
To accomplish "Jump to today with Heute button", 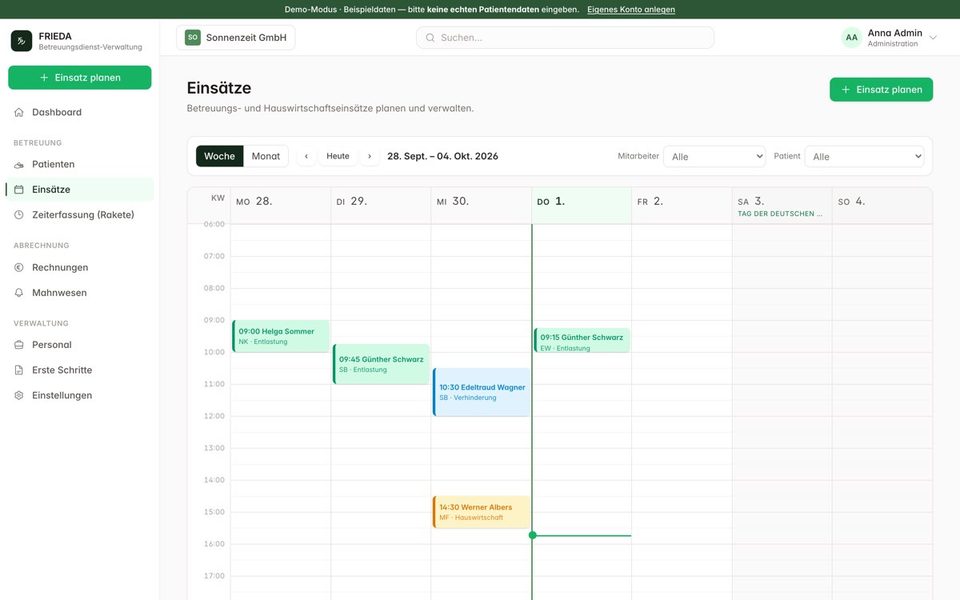I will click(337, 156).
